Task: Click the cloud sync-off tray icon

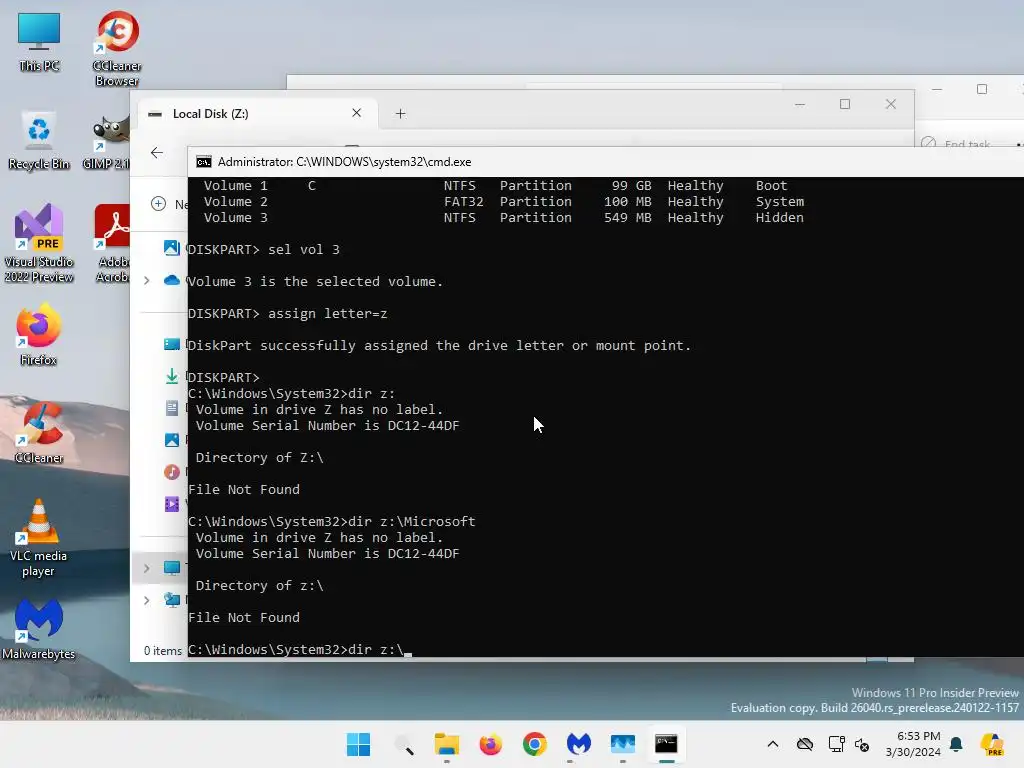Action: [805, 744]
